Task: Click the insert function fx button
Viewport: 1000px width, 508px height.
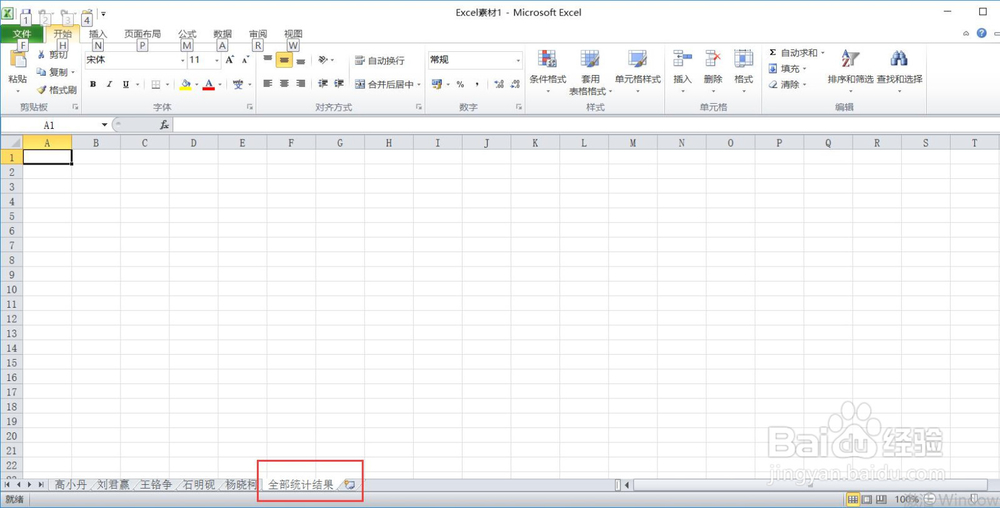Action: [x=165, y=125]
